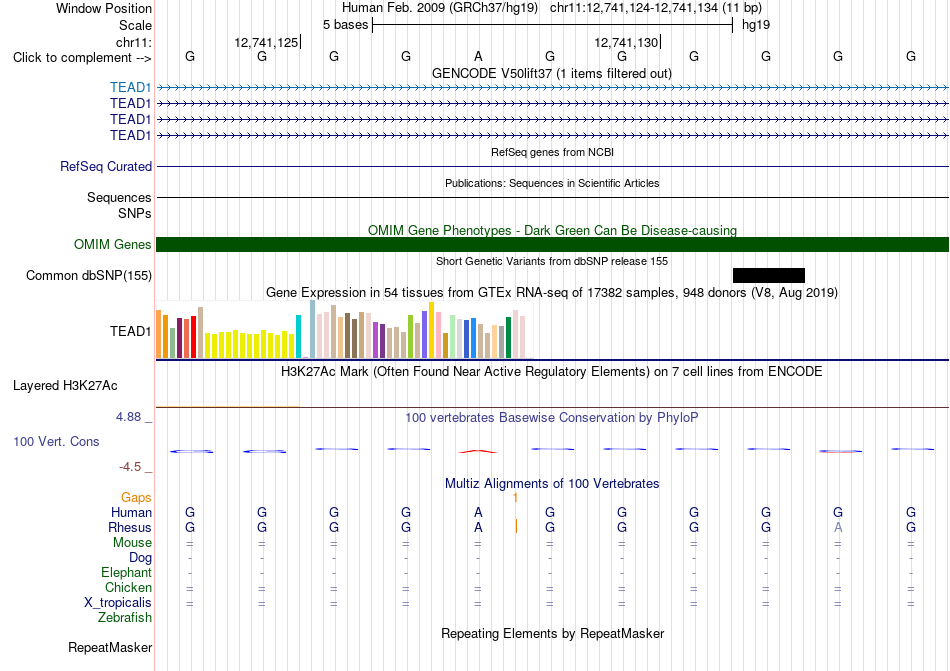Viewport: 950px width, 671px height.
Task: Open the OMIM Genes track label
Action: click(x=113, y=245)
